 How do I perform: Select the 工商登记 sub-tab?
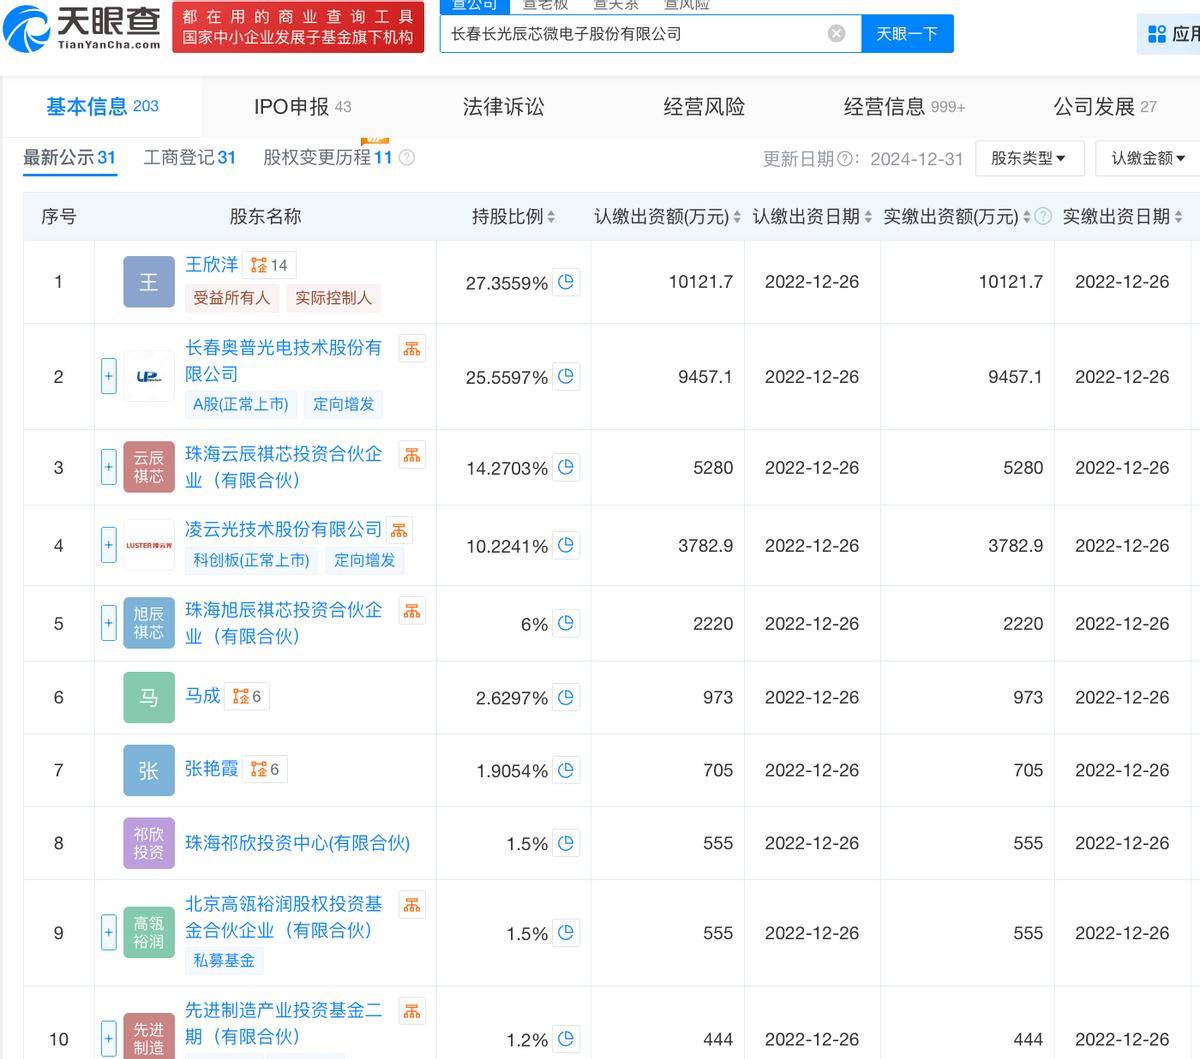[x=190, y=158]
